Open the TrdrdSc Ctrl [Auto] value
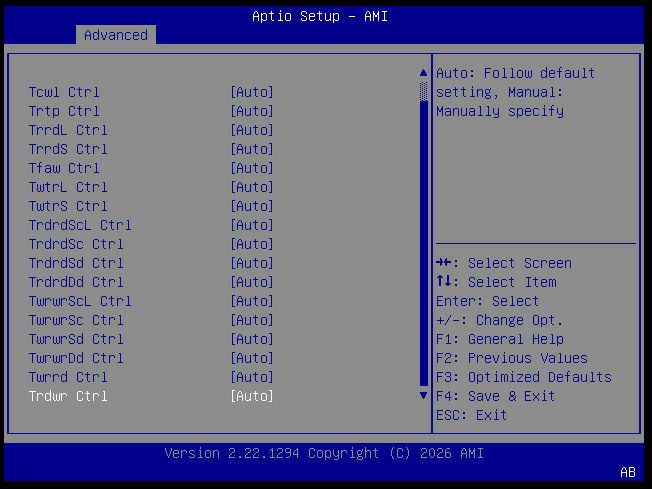This screenshot has width=652, height=489. [252, 244]
